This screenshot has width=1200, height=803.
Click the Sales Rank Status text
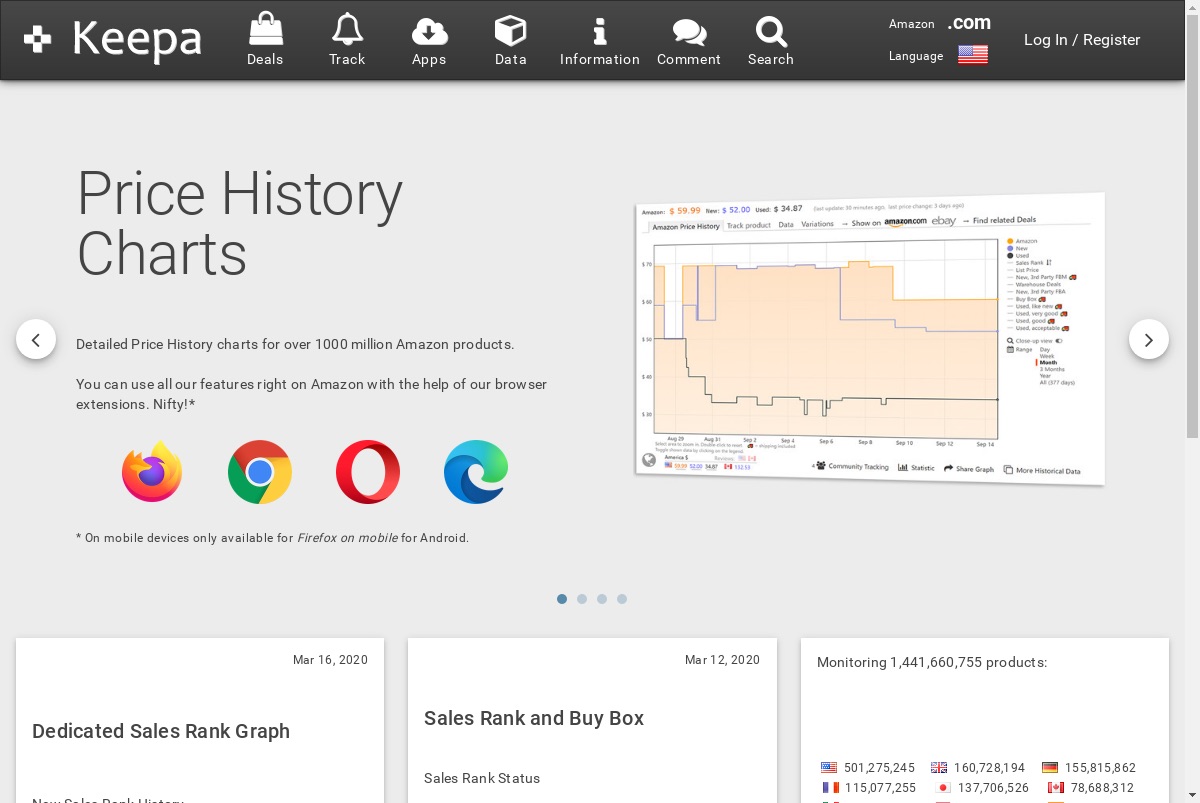(x=482, y=778)
